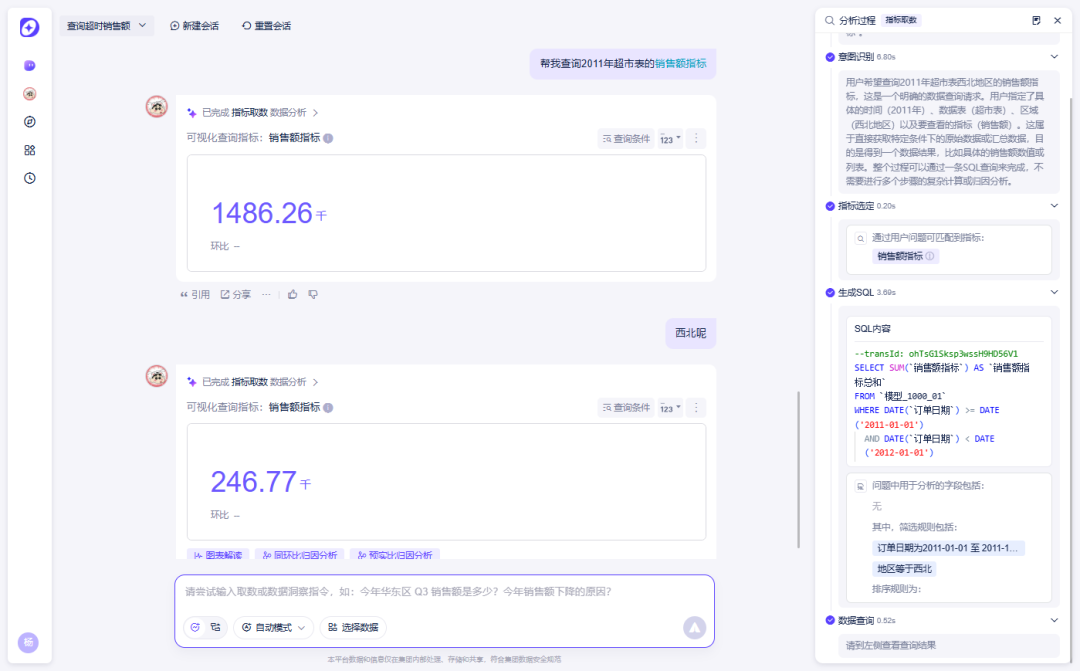Screen dimensions: 1080x671
Task: Like the first answer with thumbs up
Action: pos(293,294)
